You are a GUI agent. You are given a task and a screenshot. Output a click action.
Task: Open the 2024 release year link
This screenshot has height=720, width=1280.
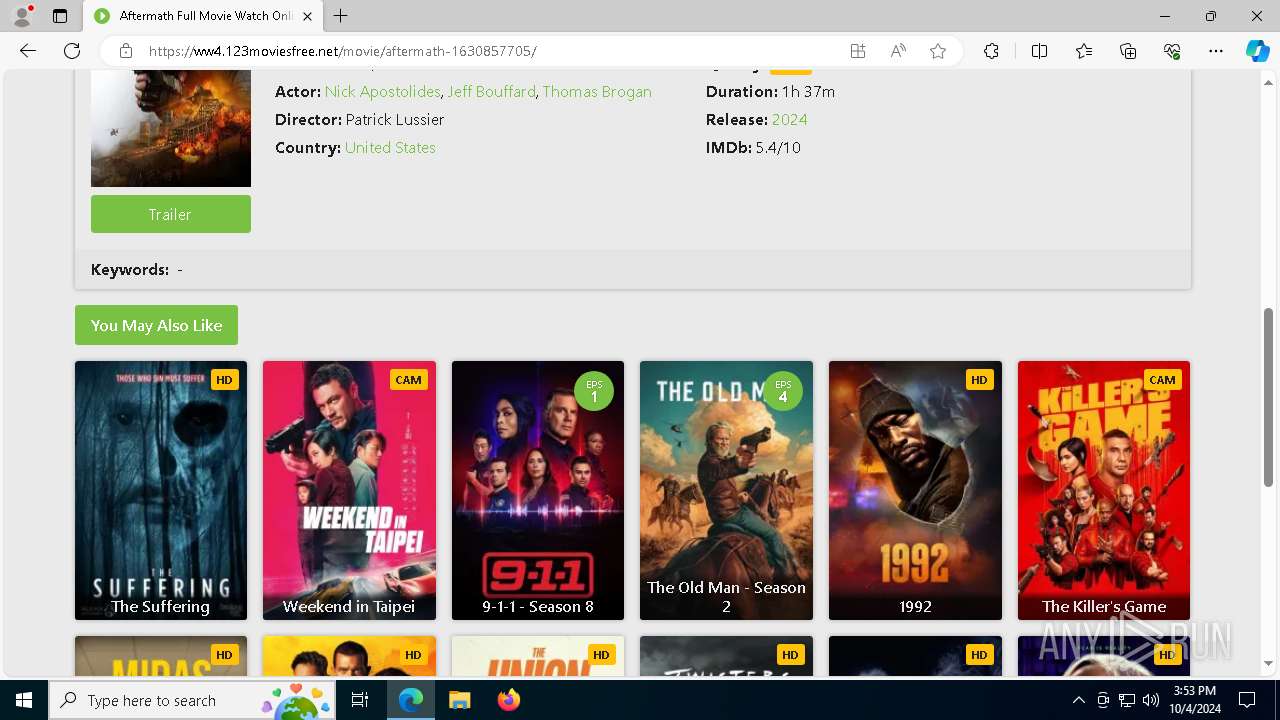pyautogui.click(x=789, y=119)
